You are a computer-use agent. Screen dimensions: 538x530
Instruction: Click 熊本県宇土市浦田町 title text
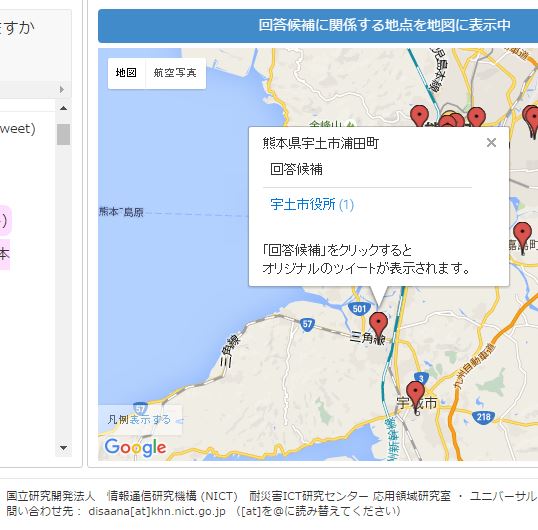click(320, 143)
